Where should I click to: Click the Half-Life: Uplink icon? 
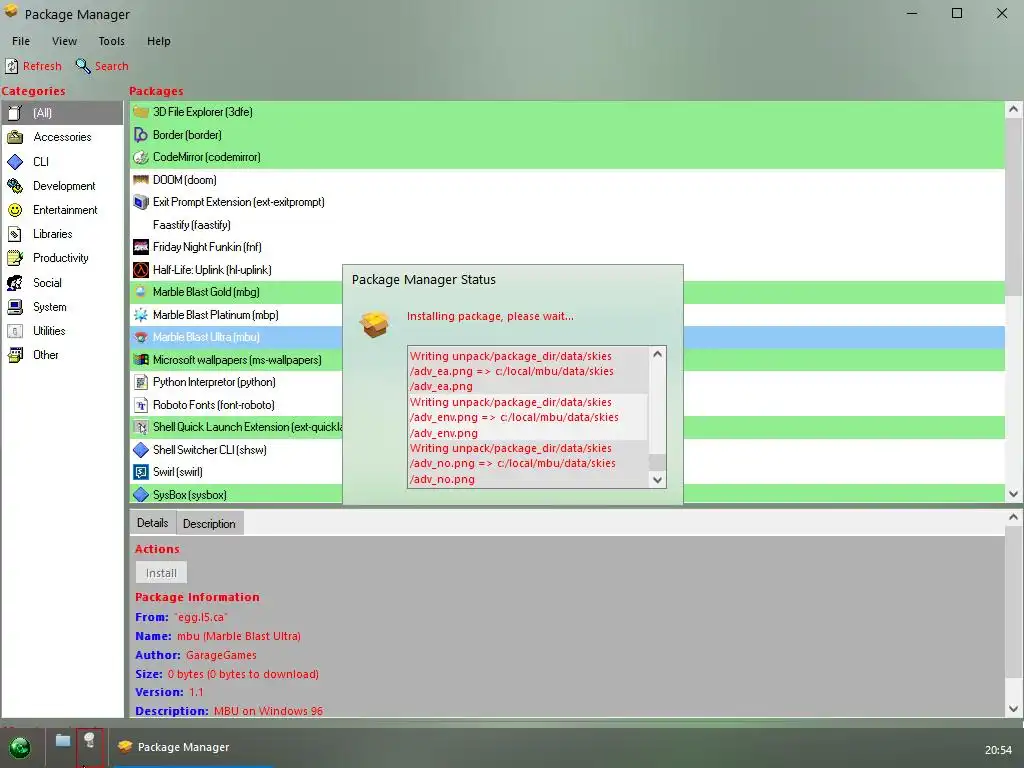pyautogui.click(x=141, y=270)
